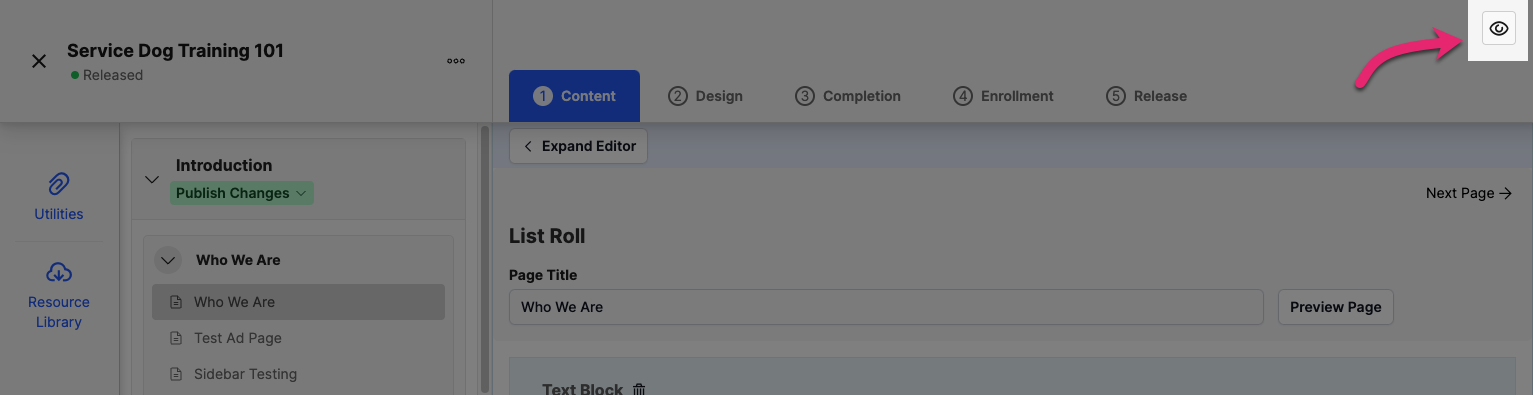Click the Preview Page button
Image resolution: width=1533 pixels, height=395 pixels.
[x=1336, y=307]
